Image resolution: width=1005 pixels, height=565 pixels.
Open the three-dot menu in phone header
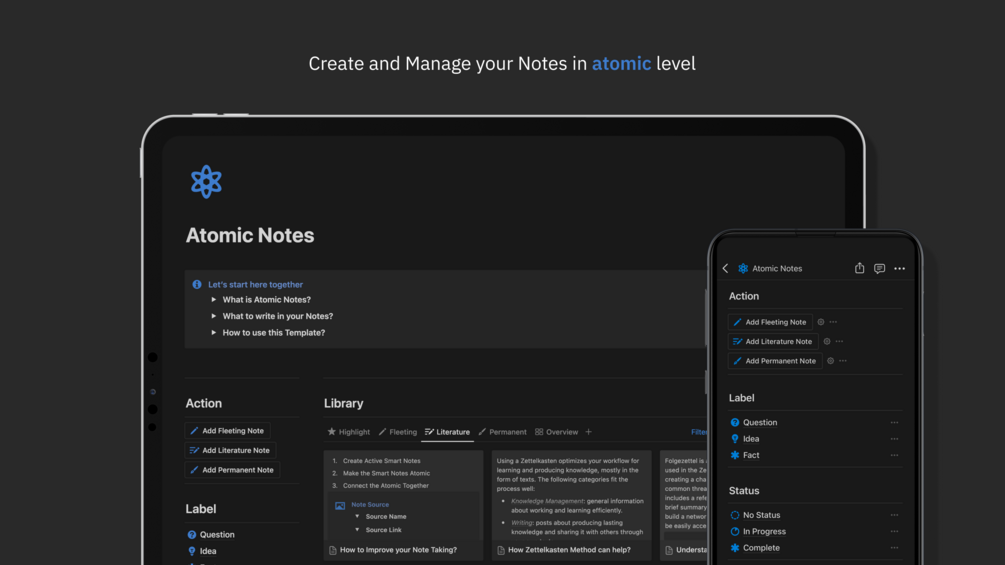[x=899, y=268]
